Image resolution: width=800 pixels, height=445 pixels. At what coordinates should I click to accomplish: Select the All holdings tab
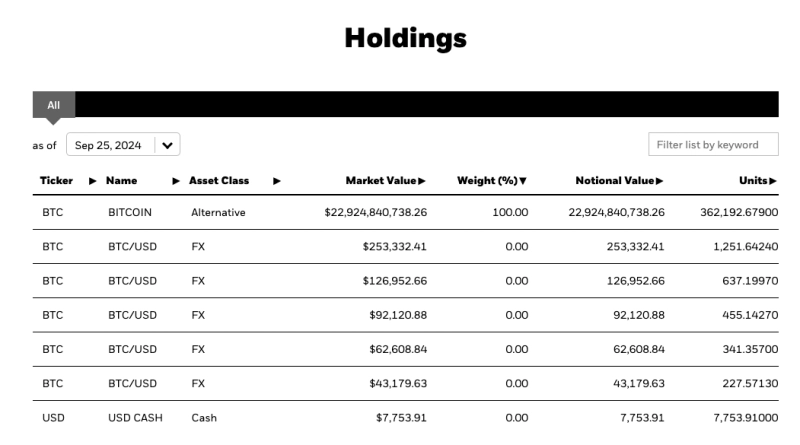click(x=54, y=104)
